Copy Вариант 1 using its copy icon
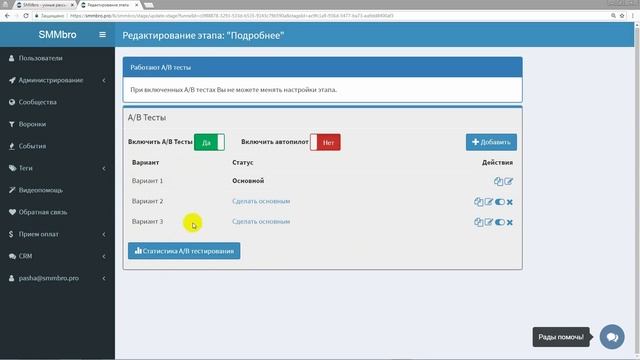The width and height of the screenshot is (640, 360). click(x=498, y=182)
